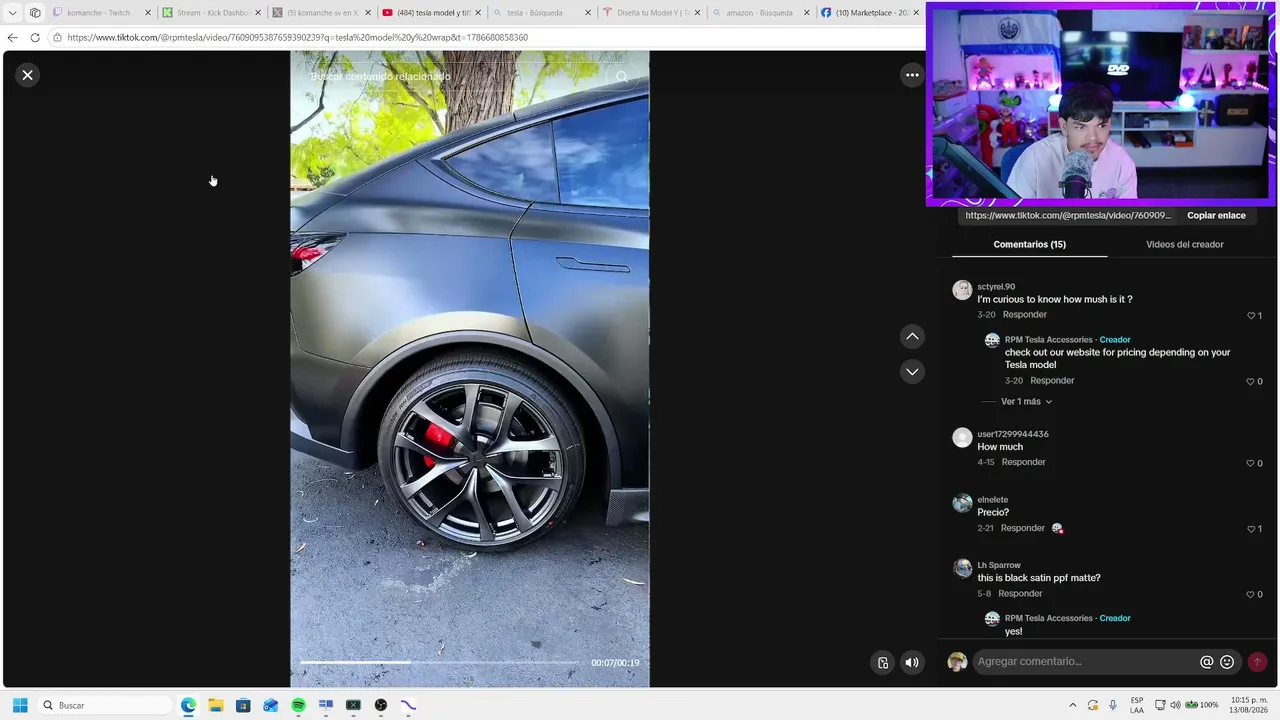The height and width of the screenshot is (720, 1280).
Task: Open the emoji picker in comment box
Action: pyautogui.click(x=1227, y=662)
